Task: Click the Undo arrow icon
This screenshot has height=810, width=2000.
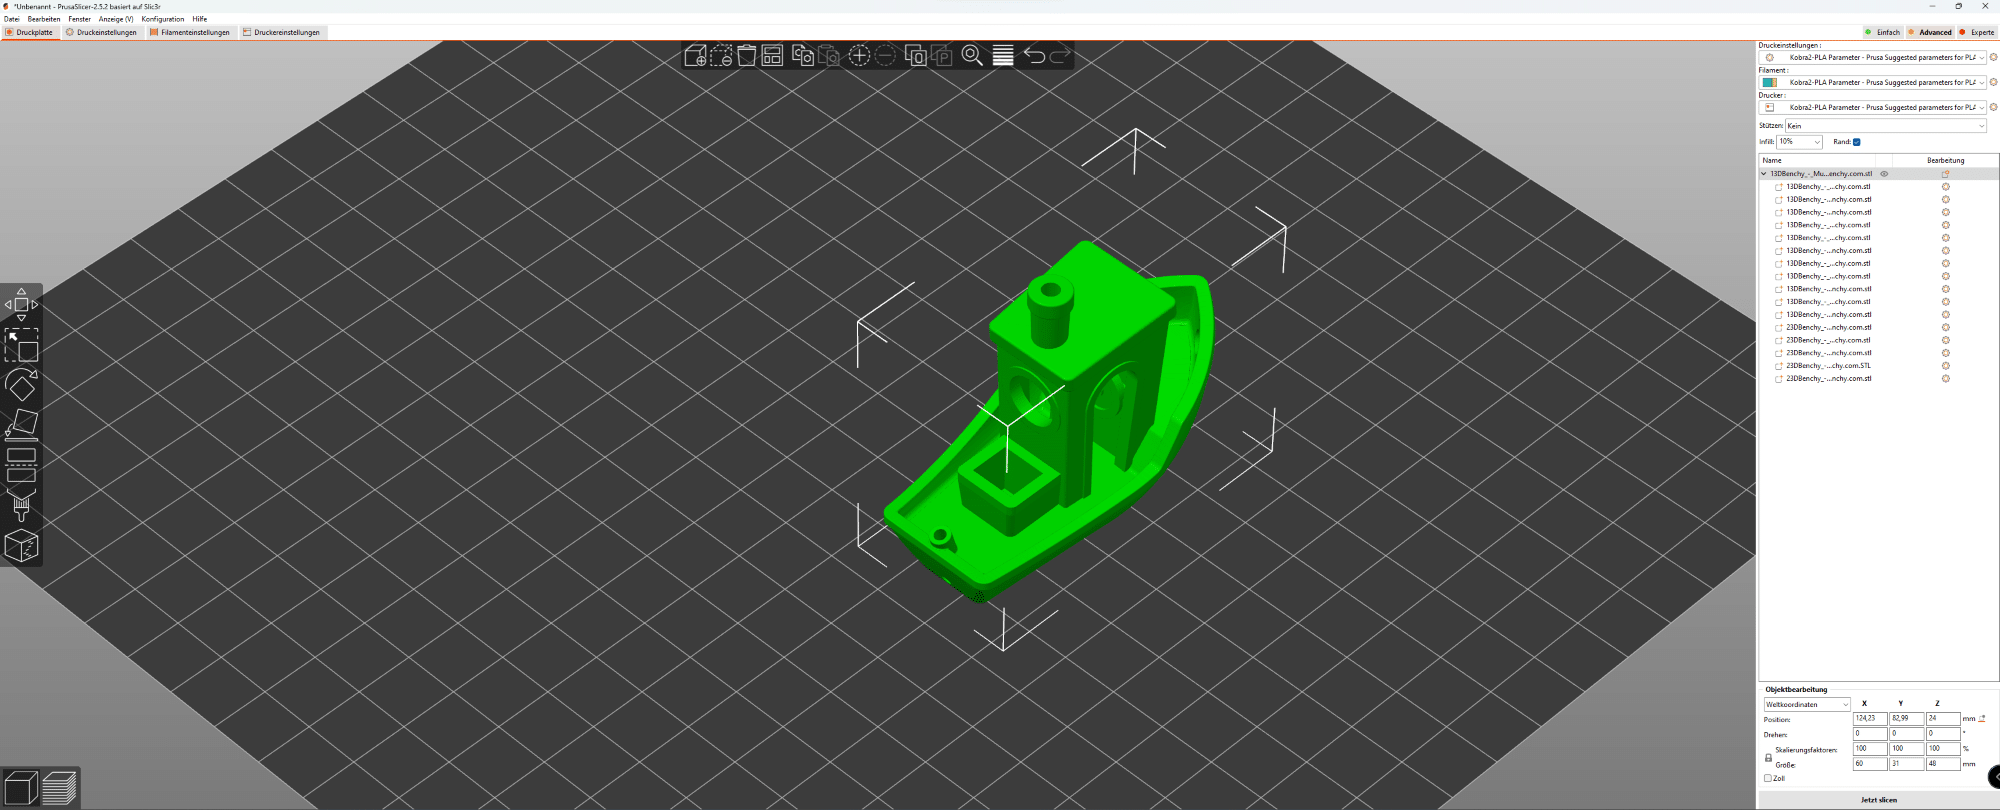Action: pyautogui.click(x=1034, y=56)
